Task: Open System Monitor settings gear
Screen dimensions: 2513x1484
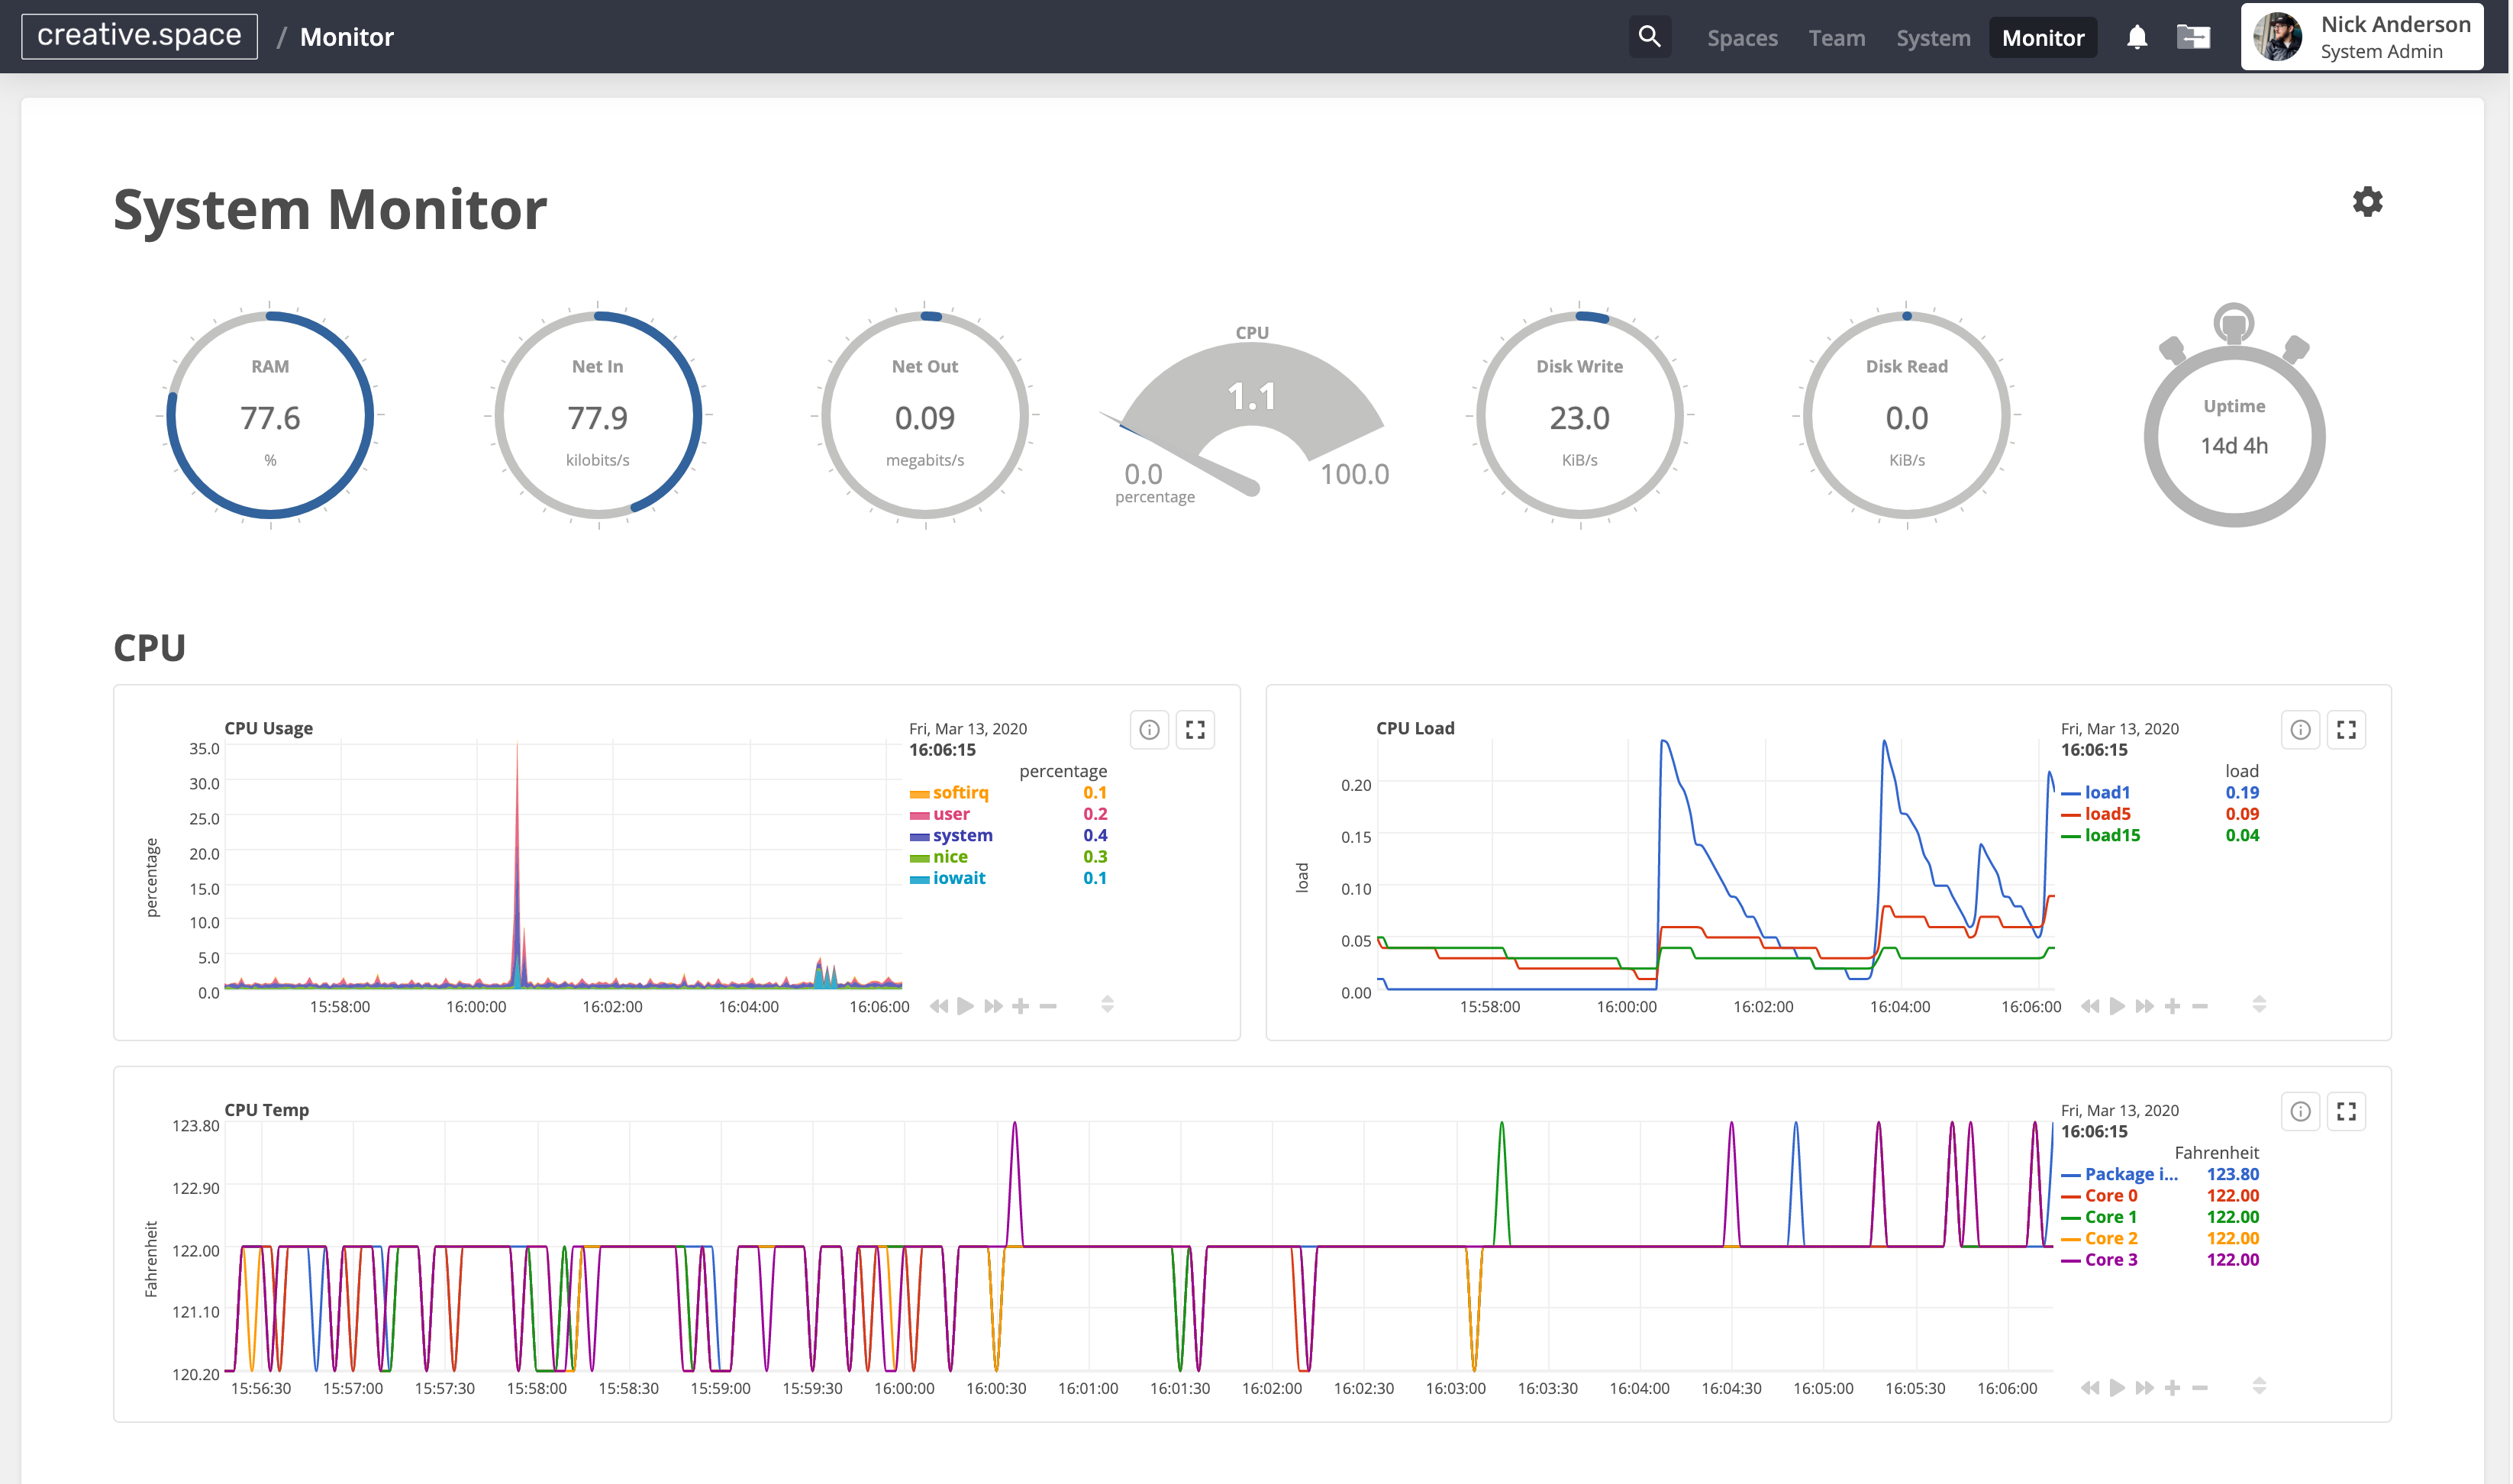Action: 2367,202
